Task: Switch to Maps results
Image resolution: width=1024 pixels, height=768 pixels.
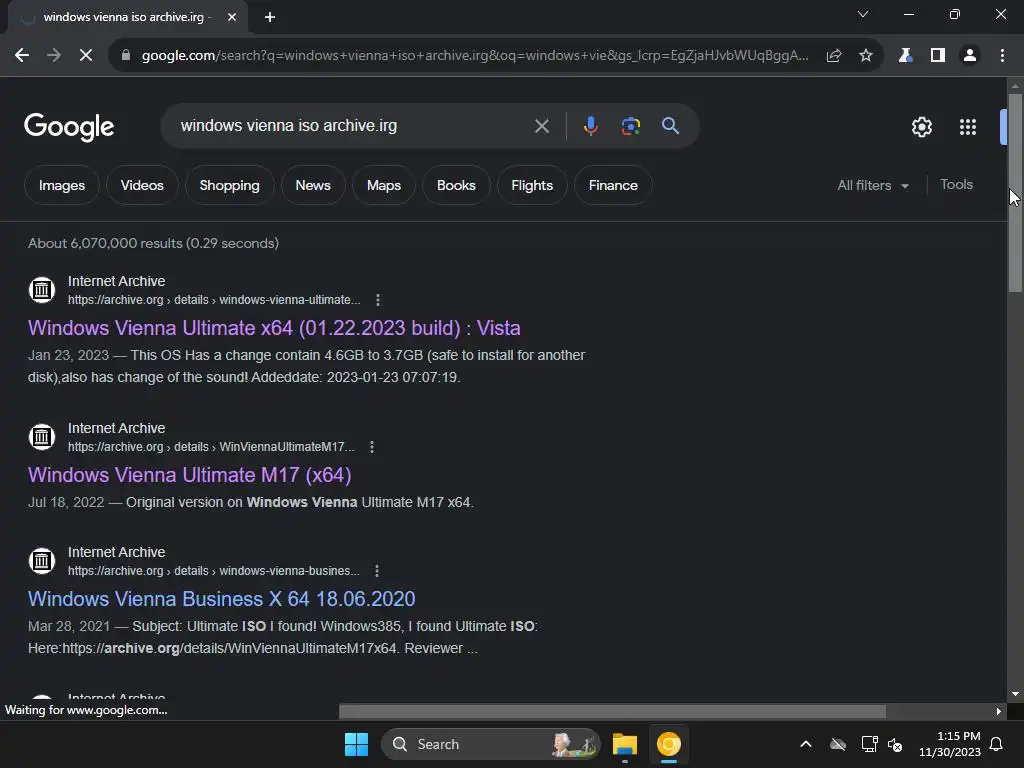Action: tap(384, 185)
